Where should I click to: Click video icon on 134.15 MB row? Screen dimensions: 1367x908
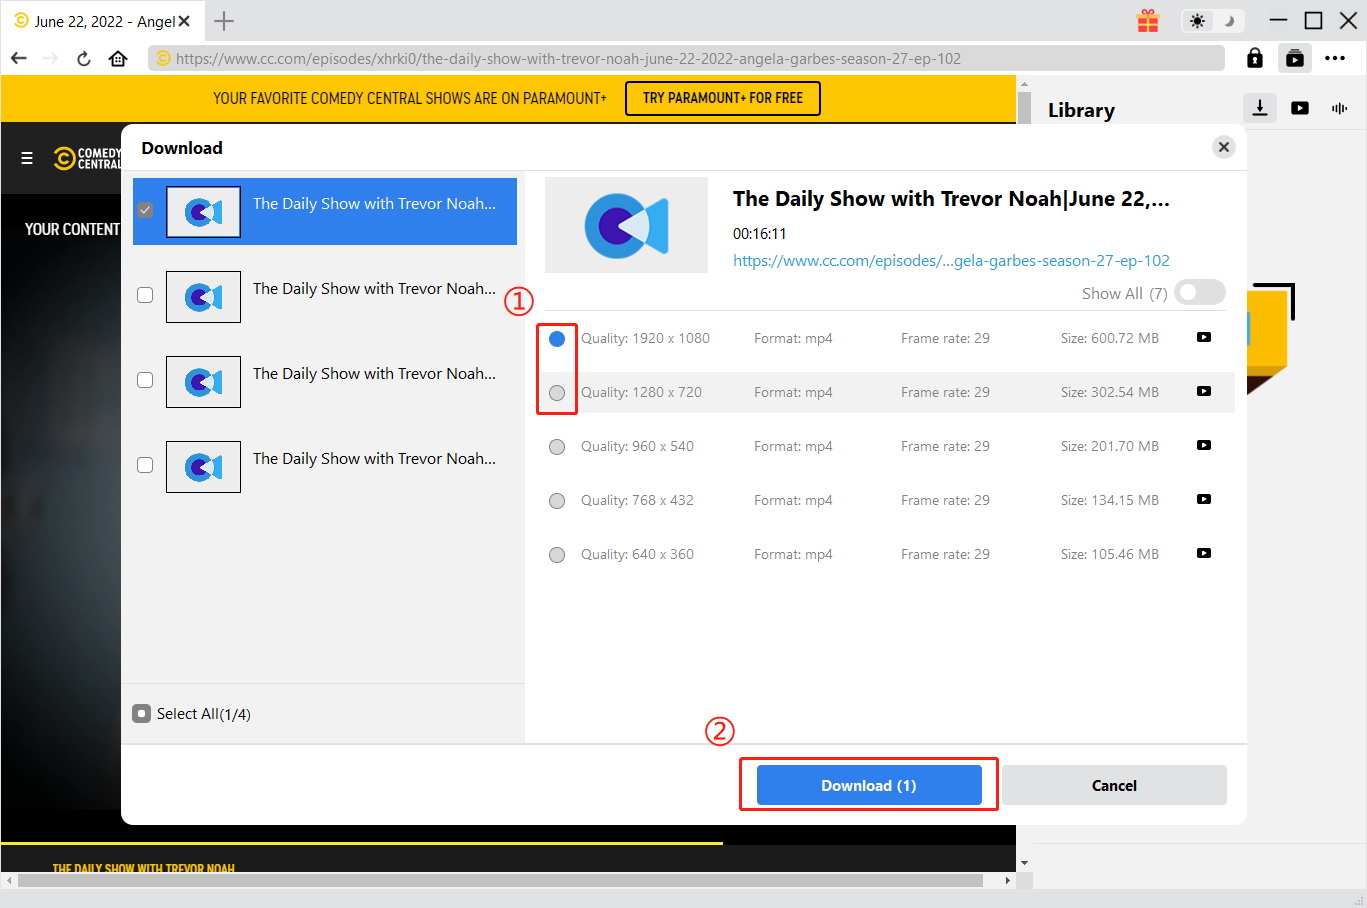tap(1204, 499)
